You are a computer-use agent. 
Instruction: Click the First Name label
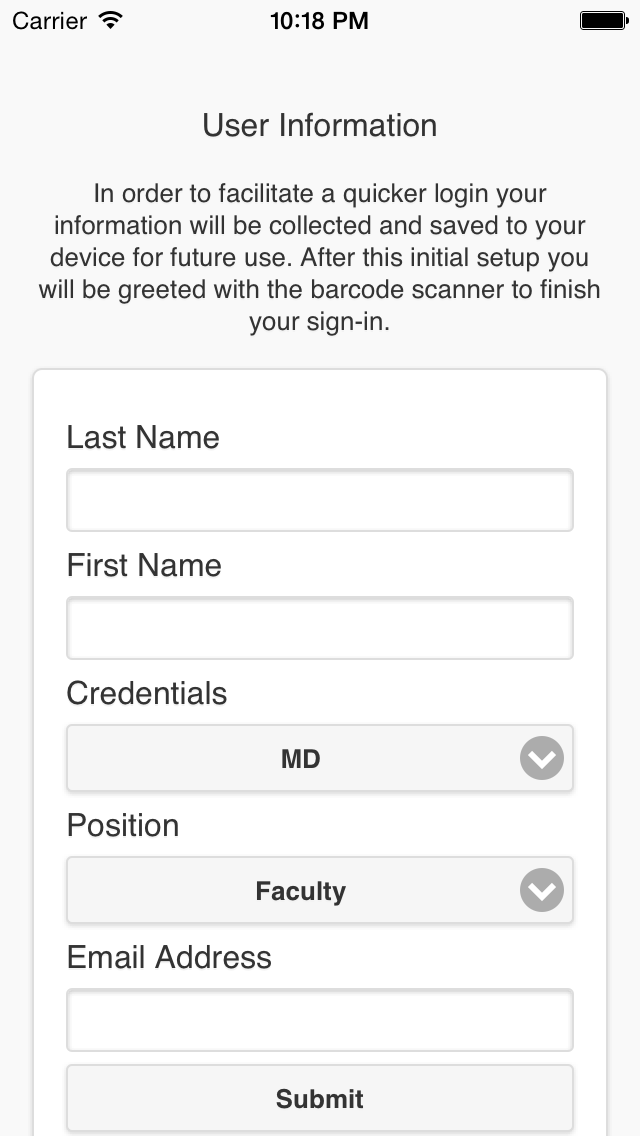(x=144, y=565)
